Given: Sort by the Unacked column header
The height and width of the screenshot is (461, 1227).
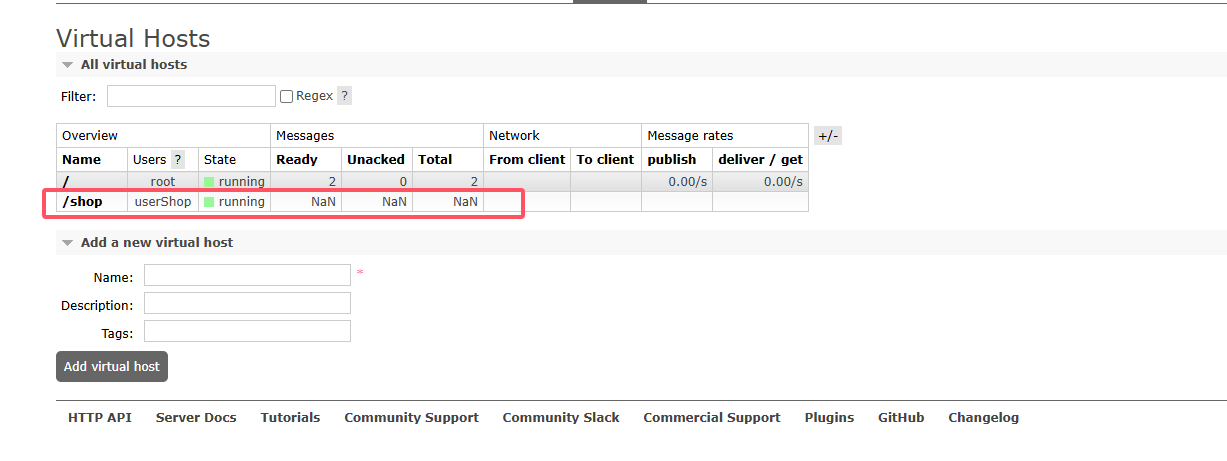Looking at the screenshot, I should coord(376,160).
